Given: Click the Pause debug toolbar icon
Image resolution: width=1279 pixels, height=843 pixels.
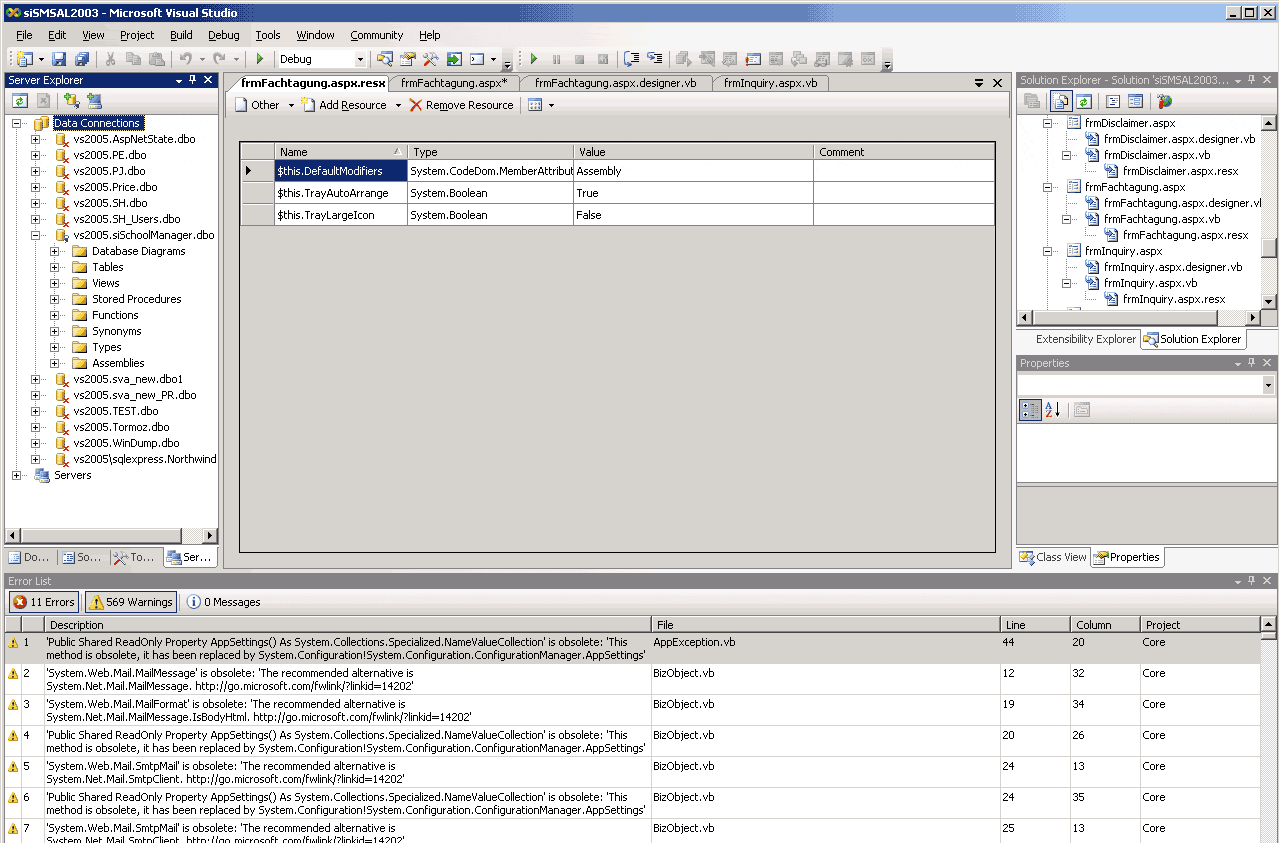Looking at the screenshot, I should 557,60.
